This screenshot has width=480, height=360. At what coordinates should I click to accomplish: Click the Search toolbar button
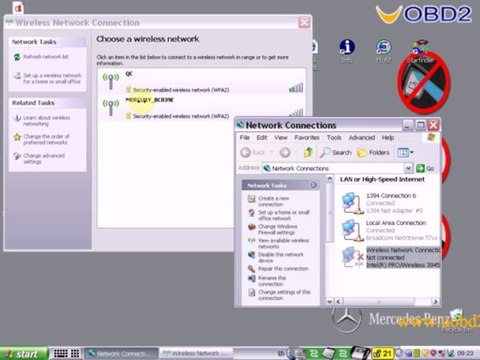(x=336, y=153)
